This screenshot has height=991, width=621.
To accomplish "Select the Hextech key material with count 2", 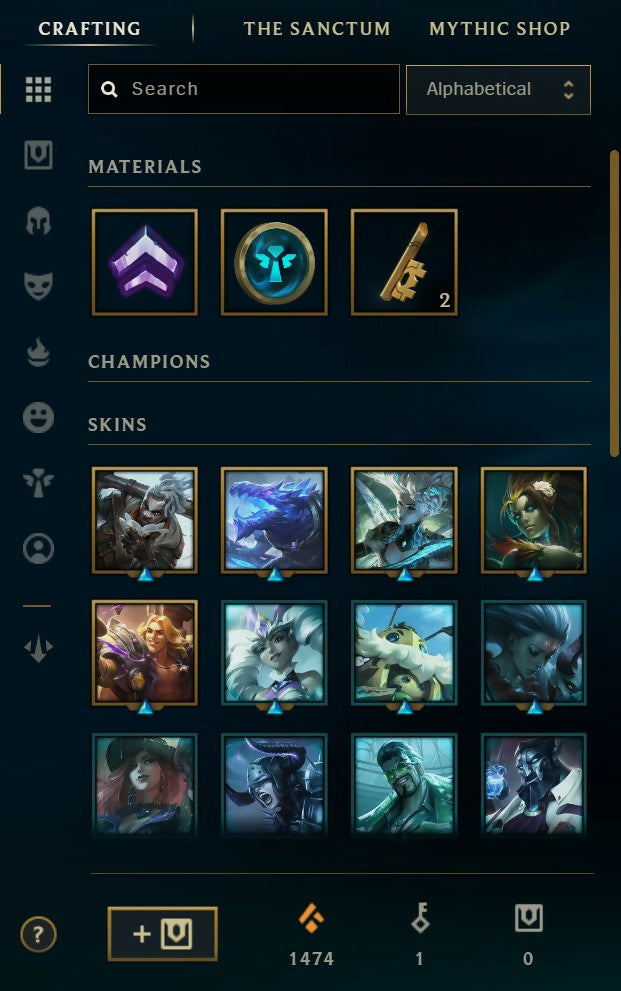I will (x=404, y=262).
